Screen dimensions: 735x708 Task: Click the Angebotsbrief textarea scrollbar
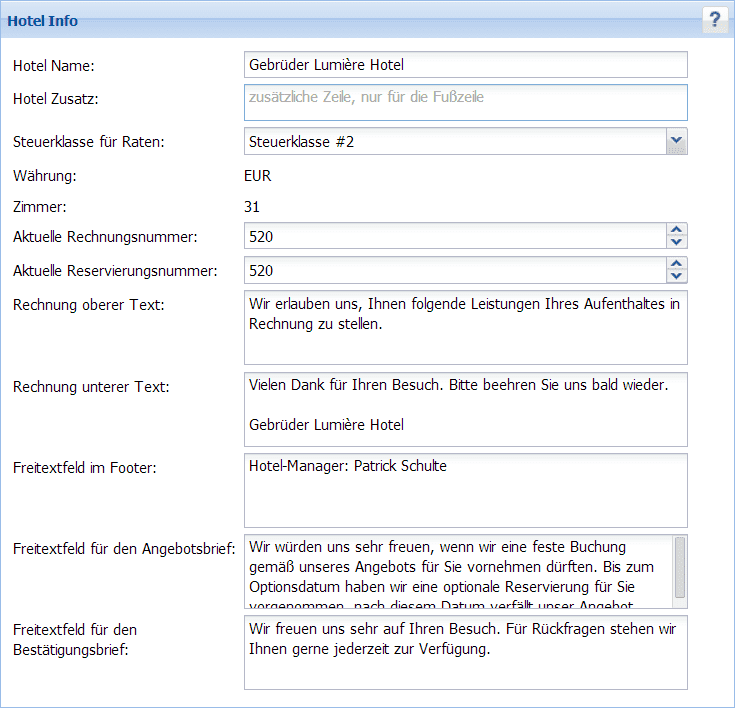(680, 568)
